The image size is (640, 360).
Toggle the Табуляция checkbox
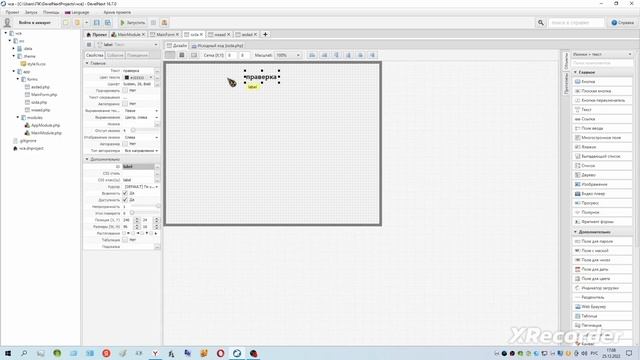pos(125,240)
